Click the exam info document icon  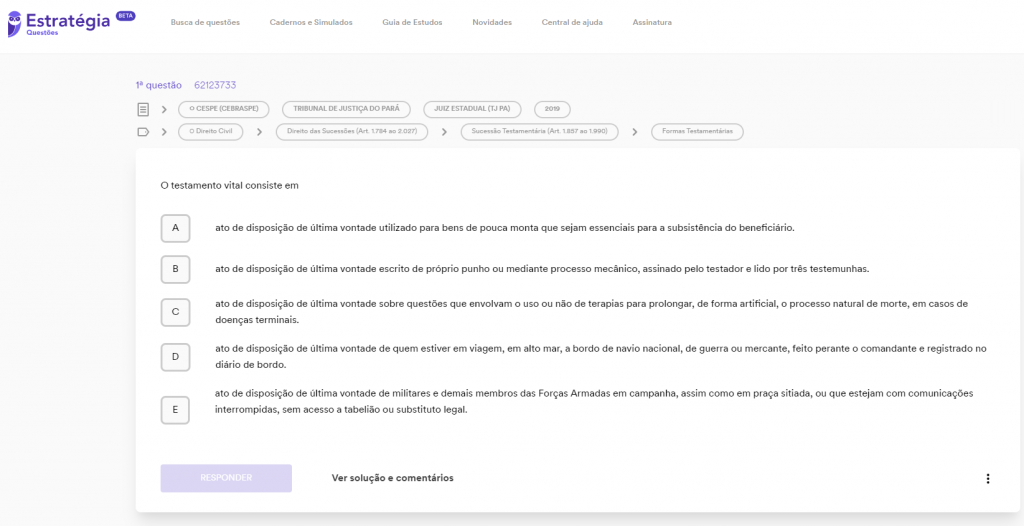(143, 110)
